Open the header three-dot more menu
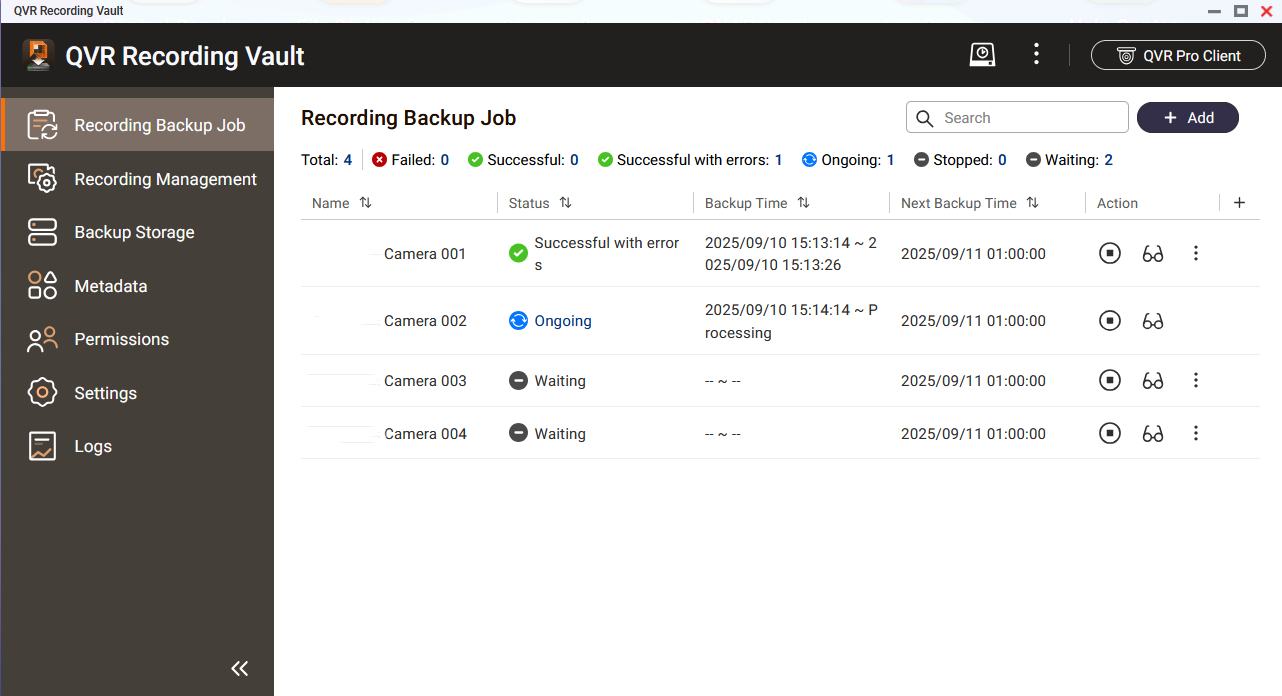 [x=1037, y=55]
